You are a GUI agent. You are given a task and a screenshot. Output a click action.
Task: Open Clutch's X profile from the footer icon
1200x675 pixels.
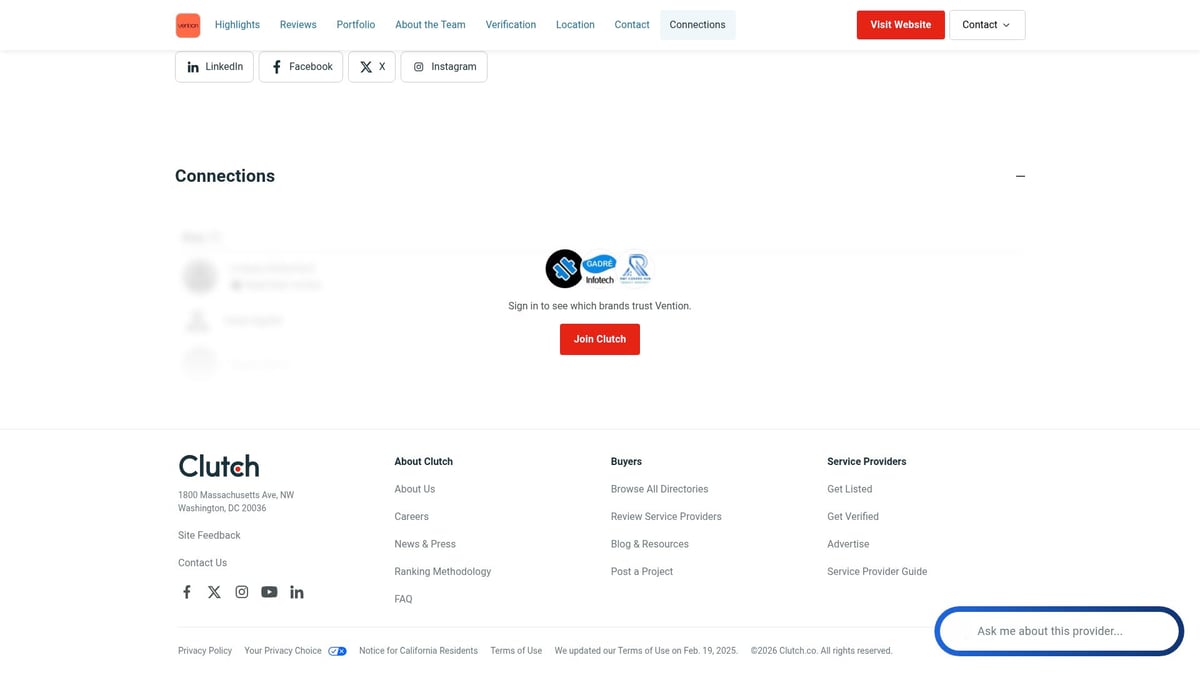click(214, 591)
